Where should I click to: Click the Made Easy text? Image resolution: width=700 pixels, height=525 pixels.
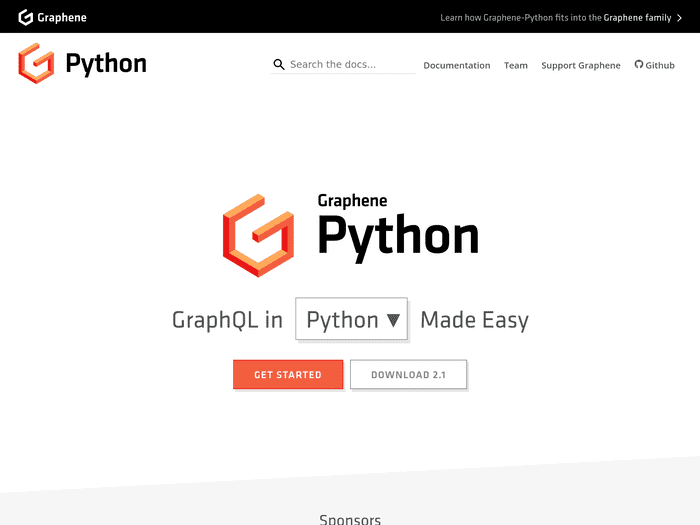[x=475, y=321]
